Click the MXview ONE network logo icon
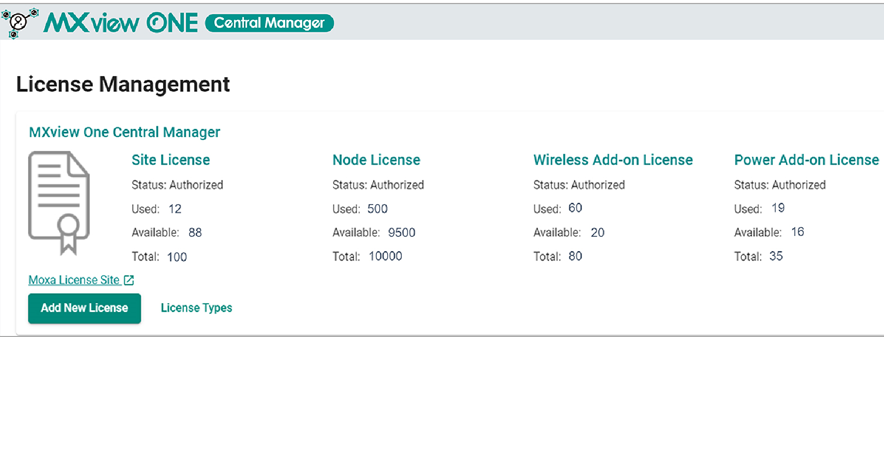Screen dimensions: 884x468 tap(20, 23)
